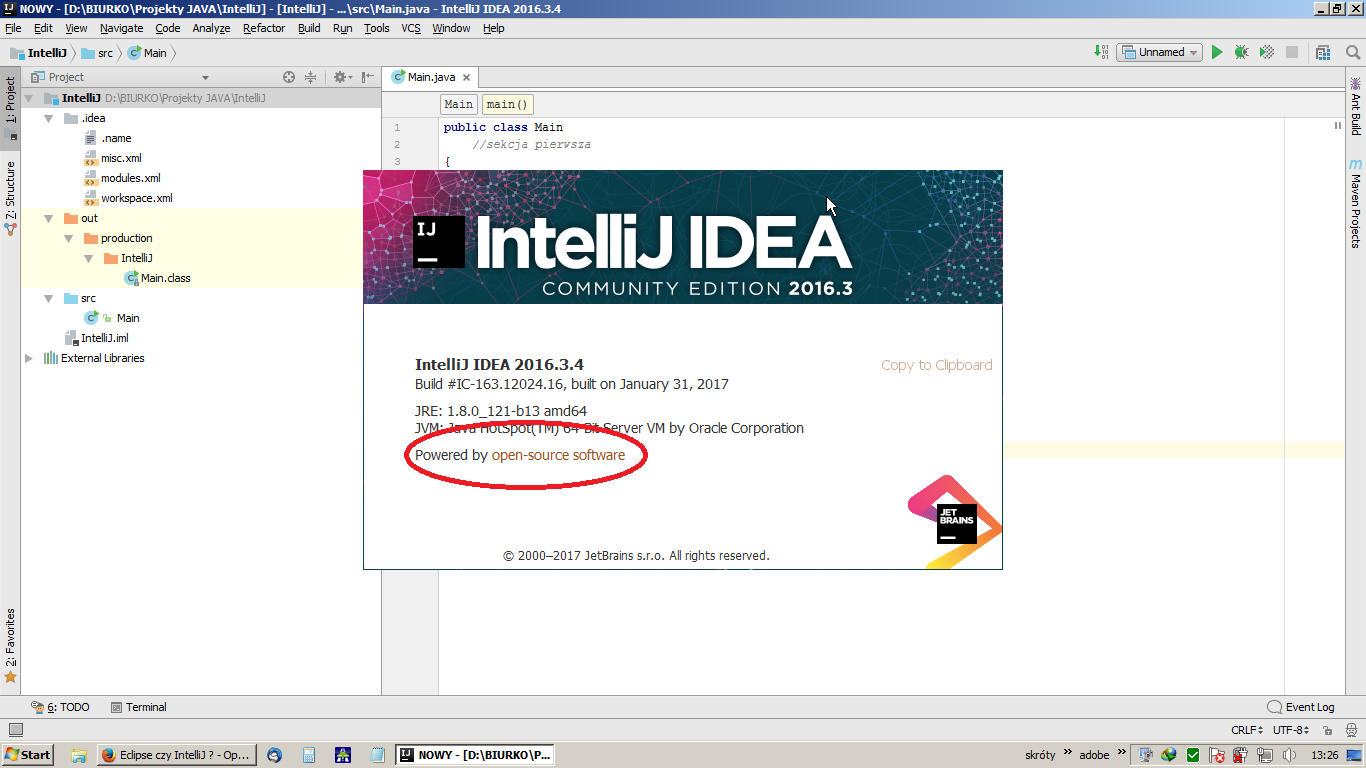Collapse all icon in Project panel
Screen dimensions: 1366x768
(310, 77)
